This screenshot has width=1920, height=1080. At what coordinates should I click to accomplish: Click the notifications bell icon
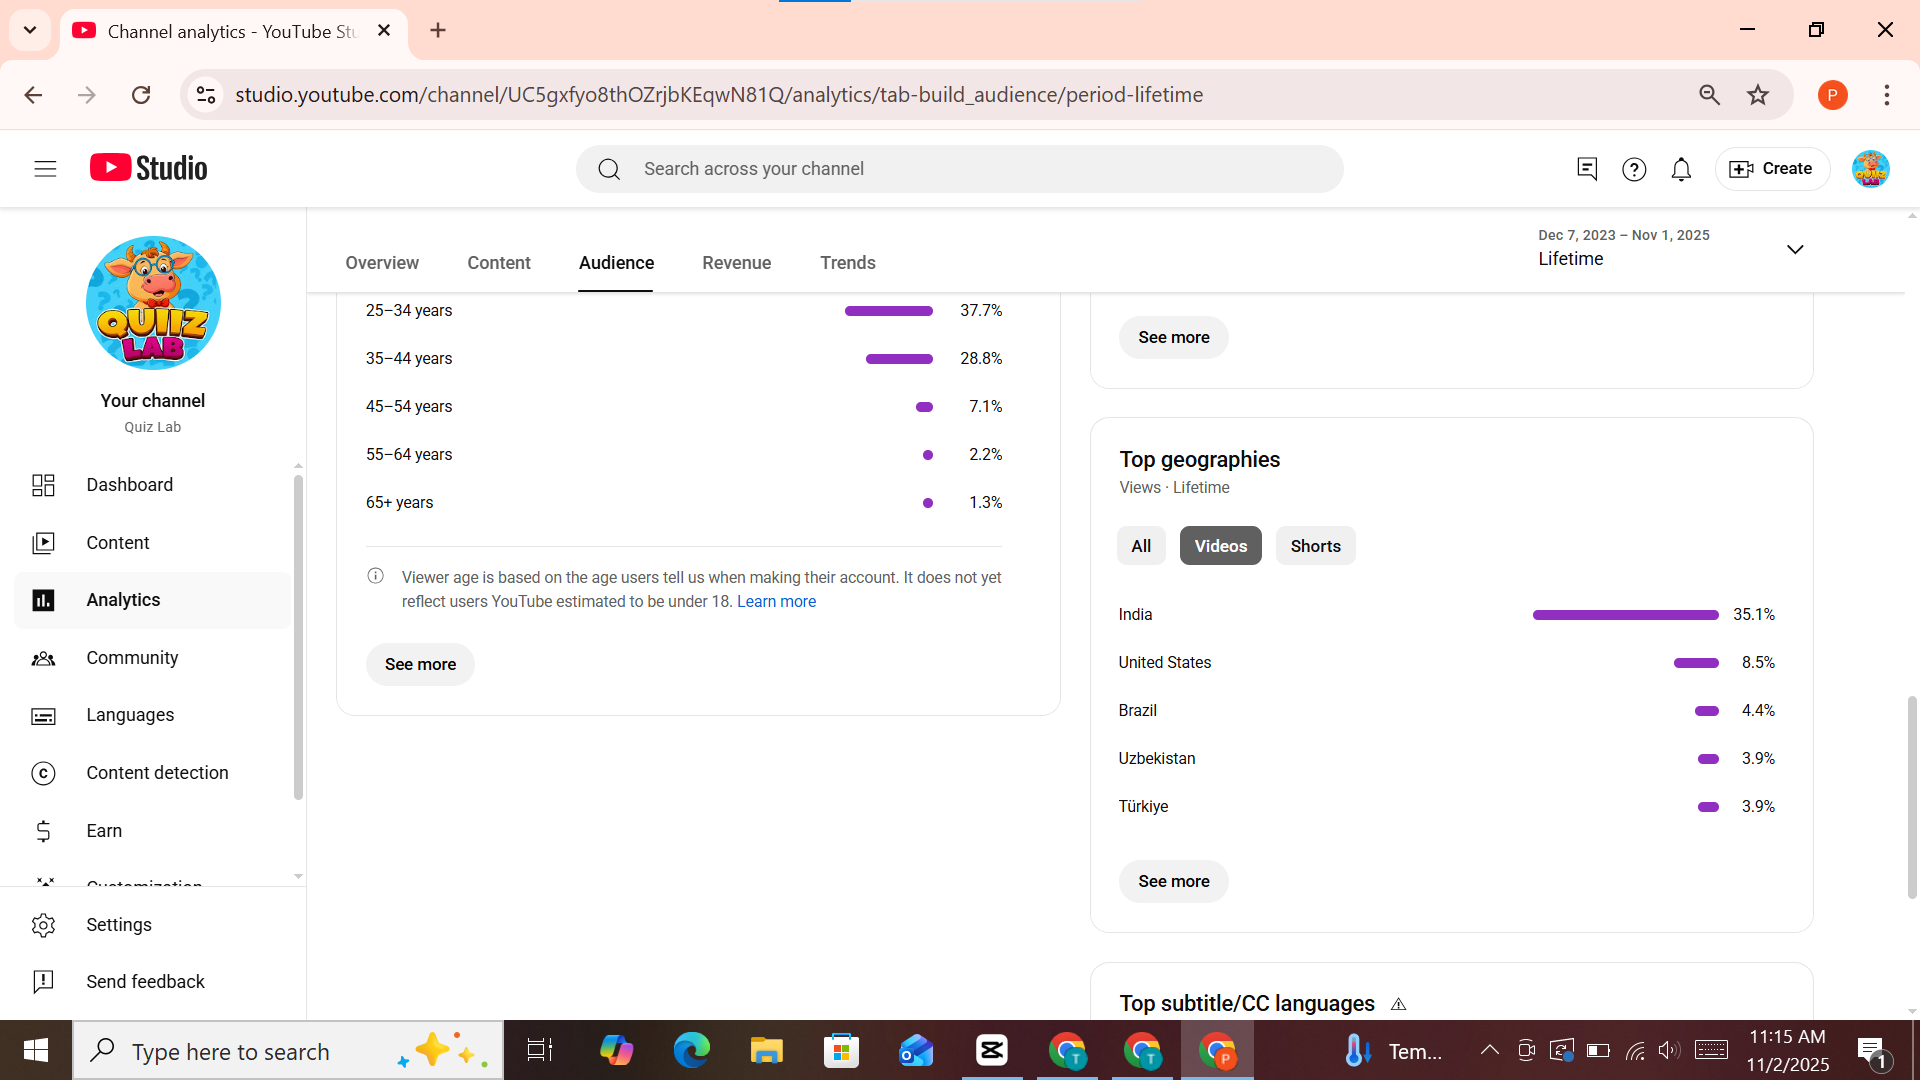coord(1681,169)
